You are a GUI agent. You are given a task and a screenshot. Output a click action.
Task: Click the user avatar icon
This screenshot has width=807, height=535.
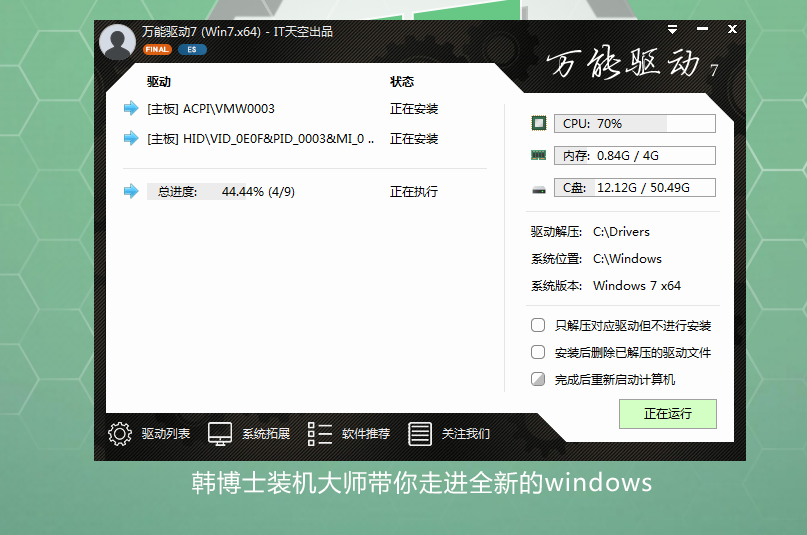[117, 42]
